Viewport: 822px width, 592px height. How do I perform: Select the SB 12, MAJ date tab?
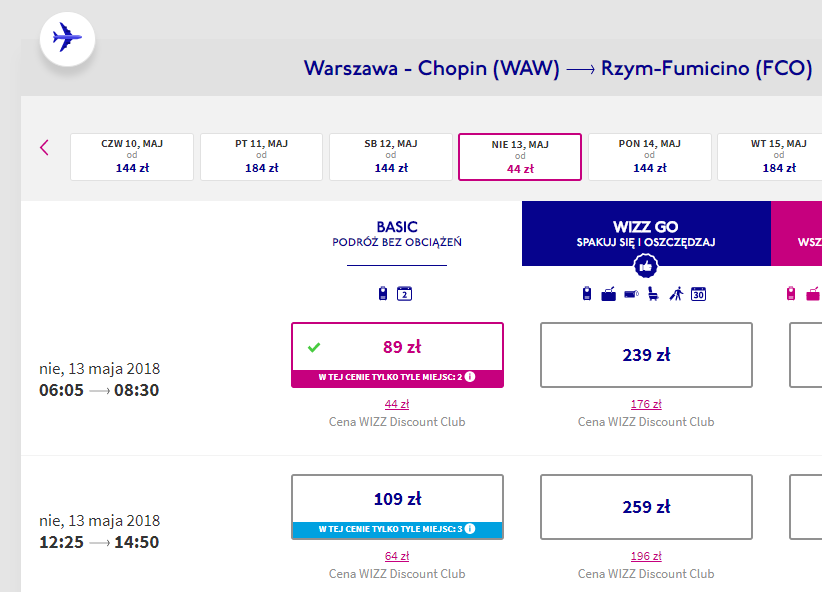[x=391, y=157]
